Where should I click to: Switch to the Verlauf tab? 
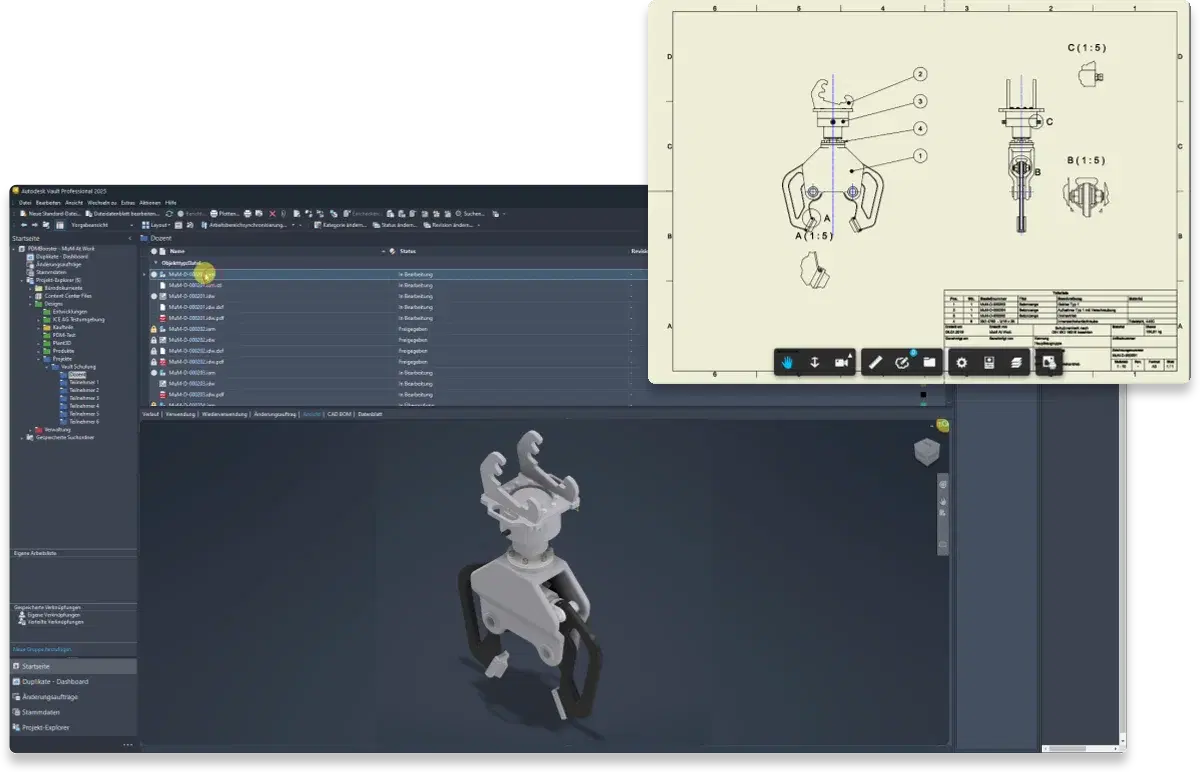pos(151,413)
